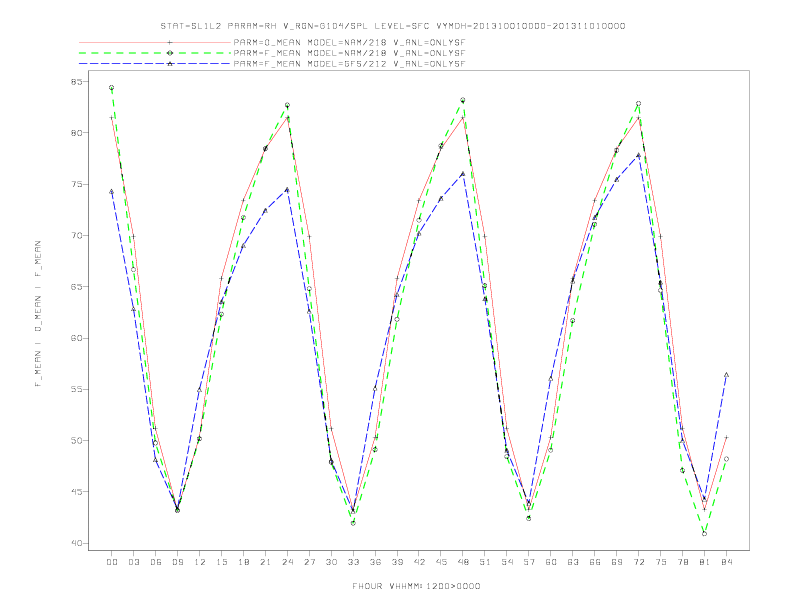Click x-axis tick label 60
This screenshot has height=612, width=792.
pos(551,562)
